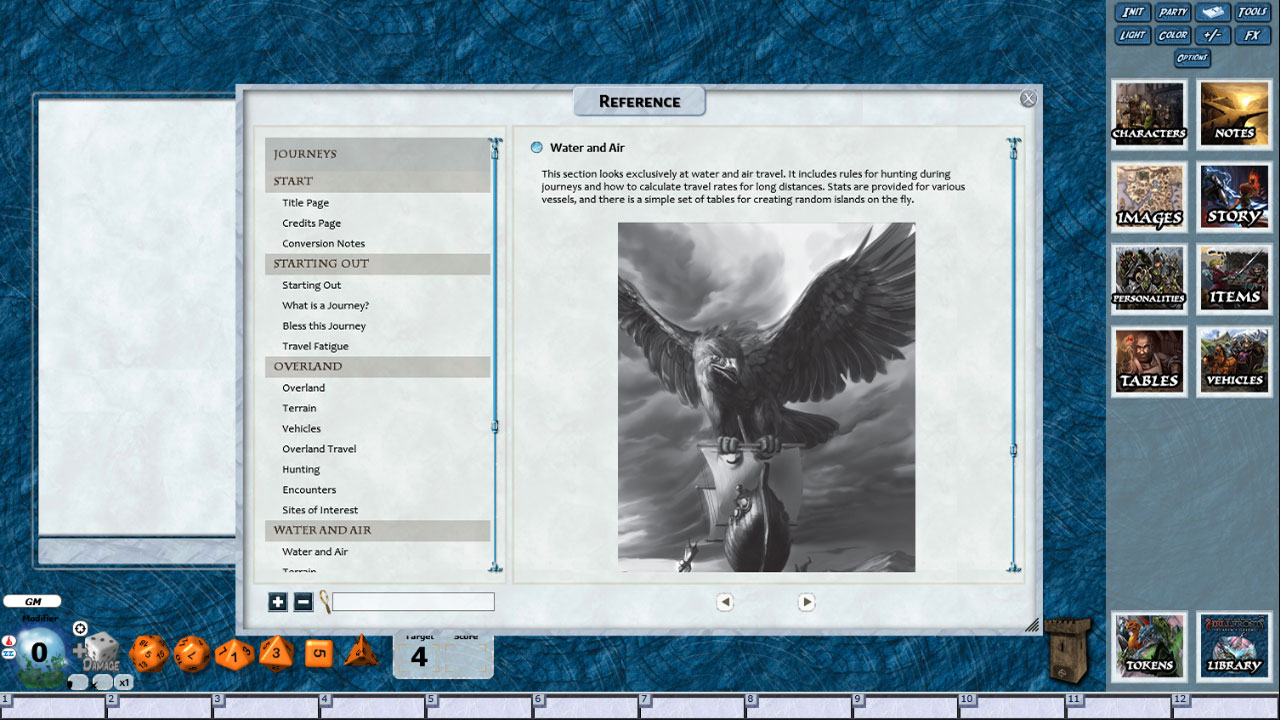1280x720 pixels.
Task: Click the orange d4 pyramid die
Action: click(361, 652)
